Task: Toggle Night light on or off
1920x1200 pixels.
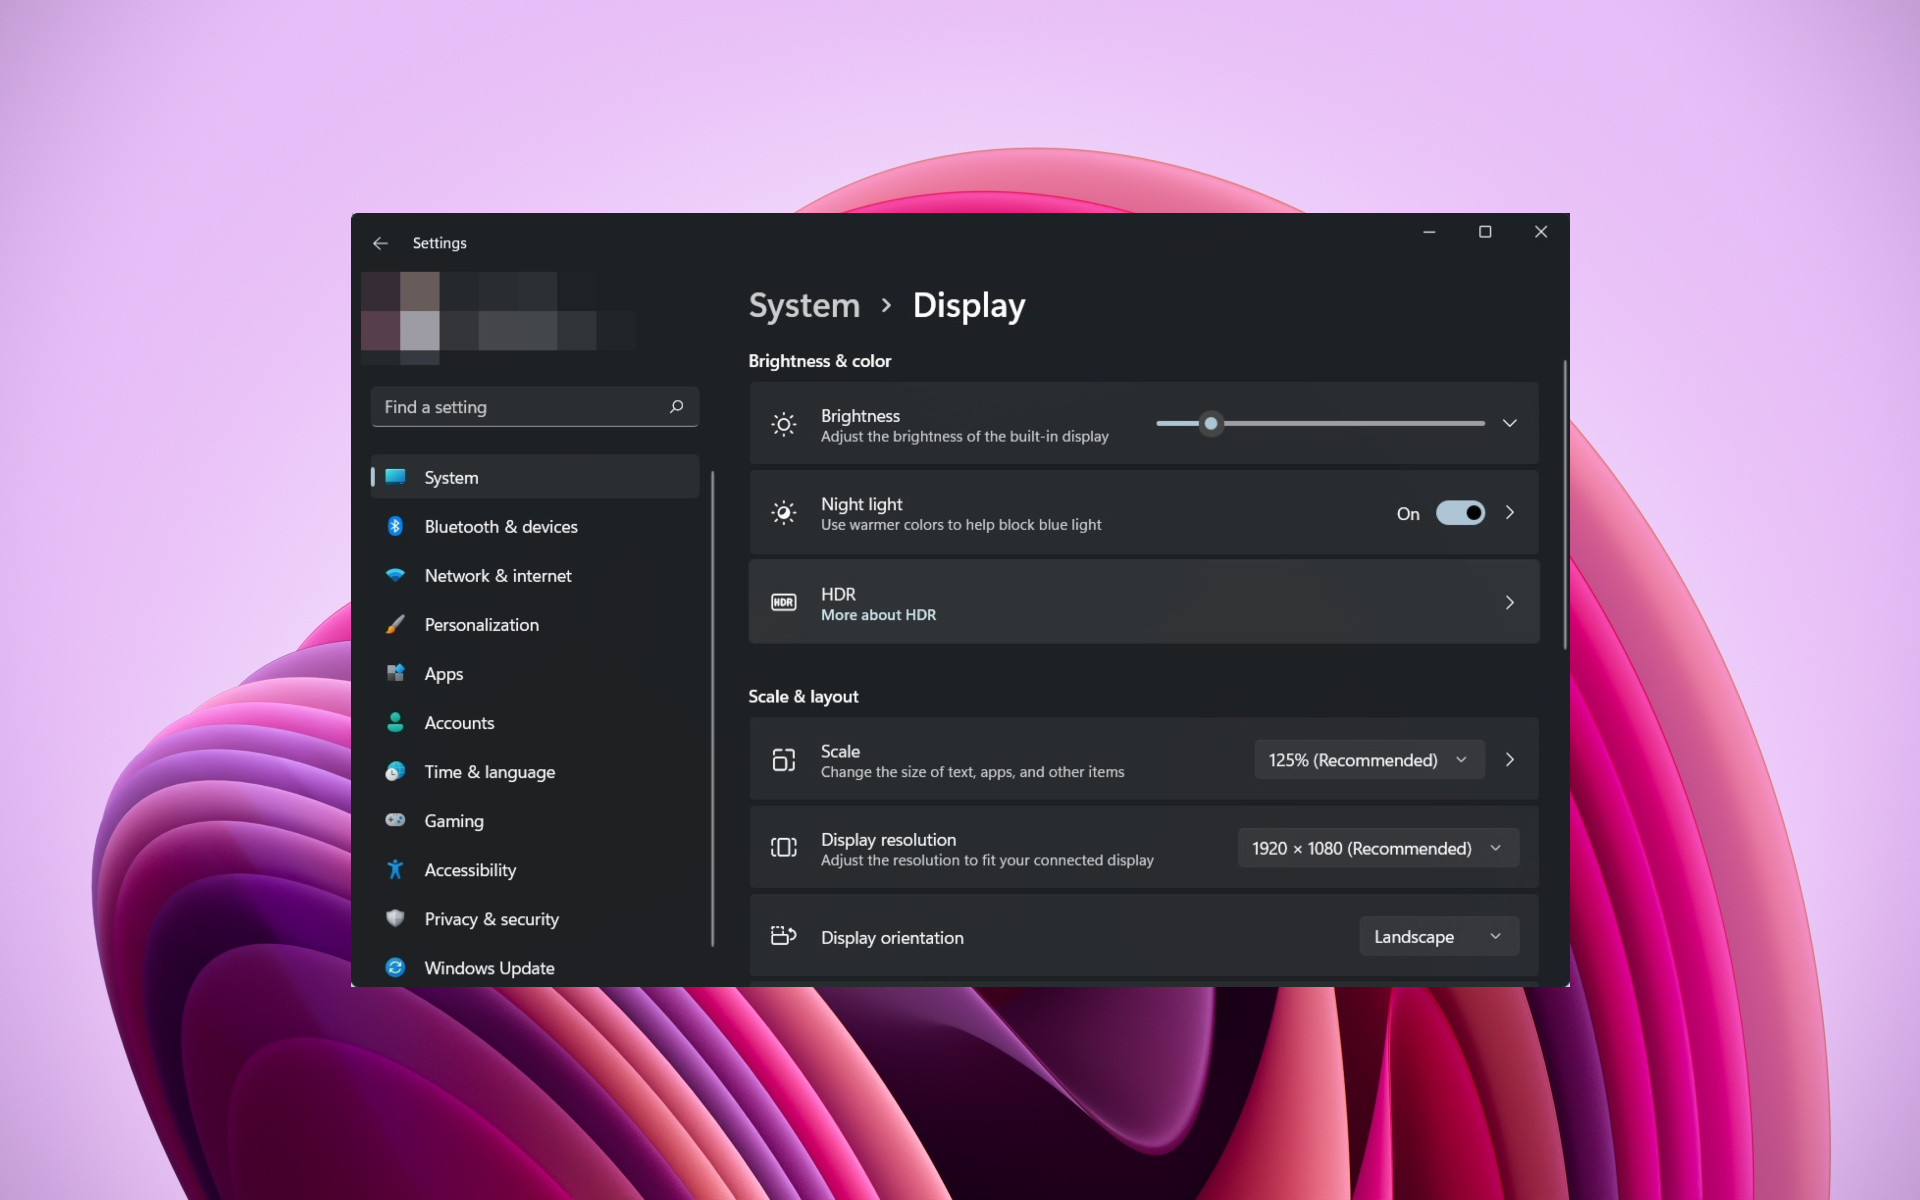Action: click(x=1456, y=513)
